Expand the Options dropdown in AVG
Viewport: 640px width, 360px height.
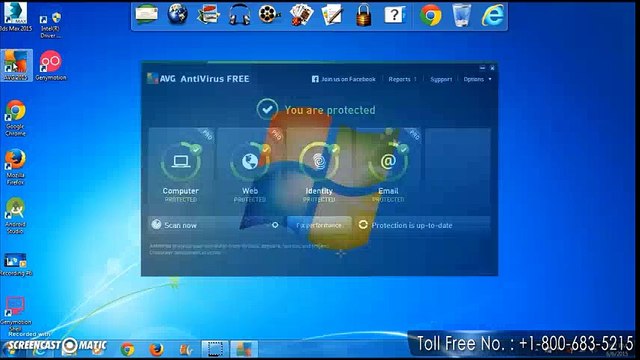click(477, 79)
